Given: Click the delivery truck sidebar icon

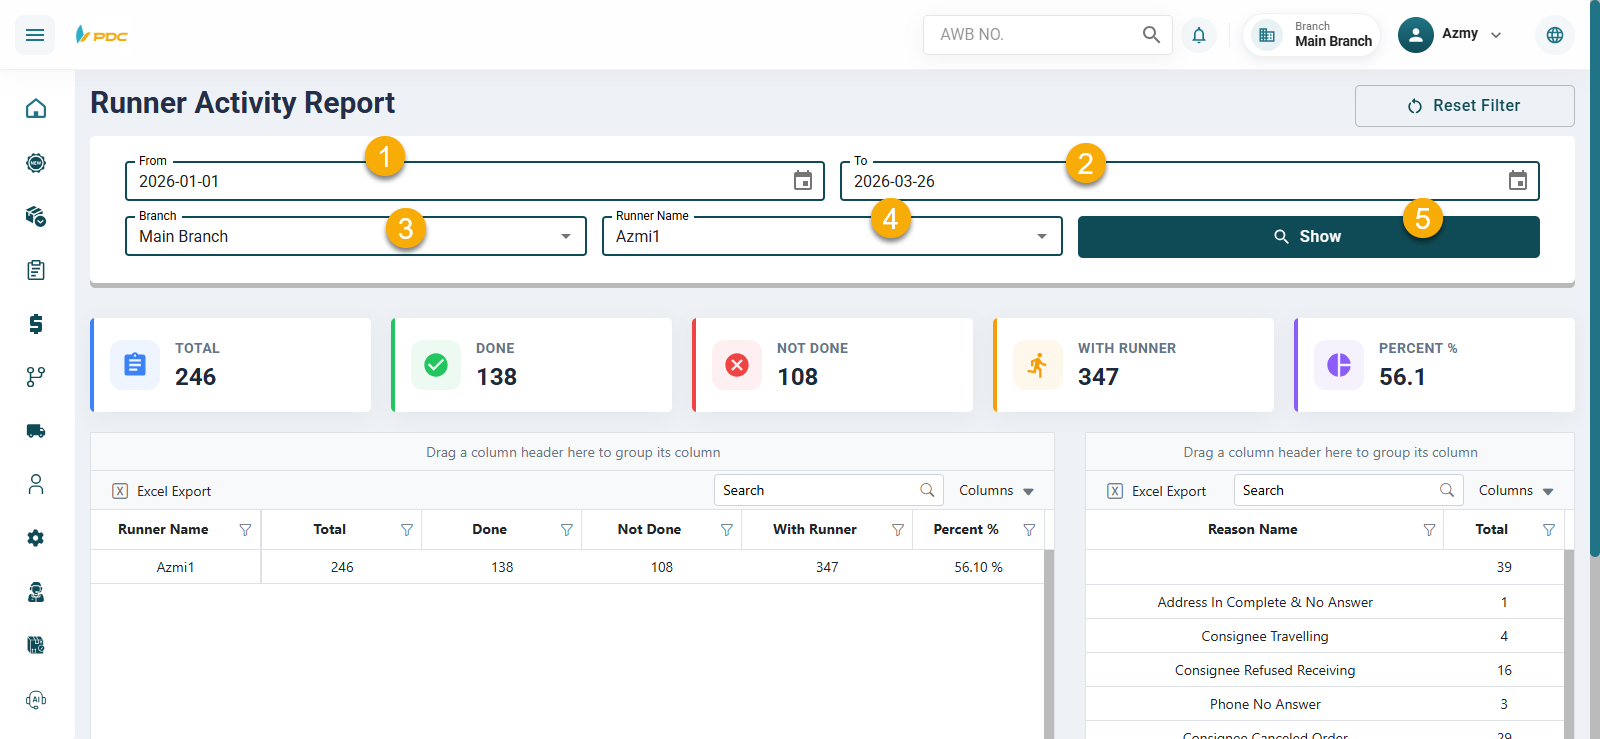Looking at the screenshot, I should coord(36,431).
